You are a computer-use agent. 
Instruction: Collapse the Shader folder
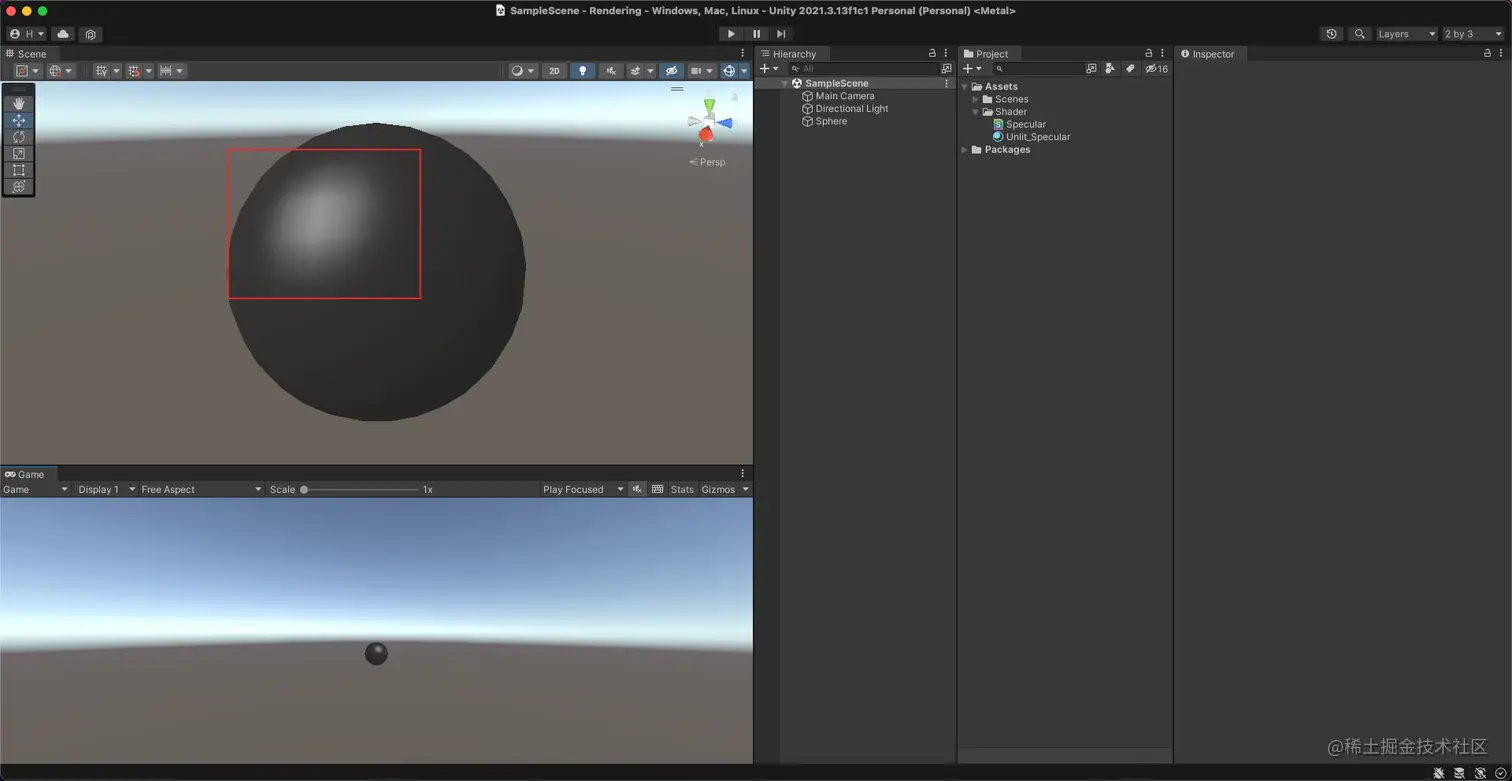(x=975, y=112)
